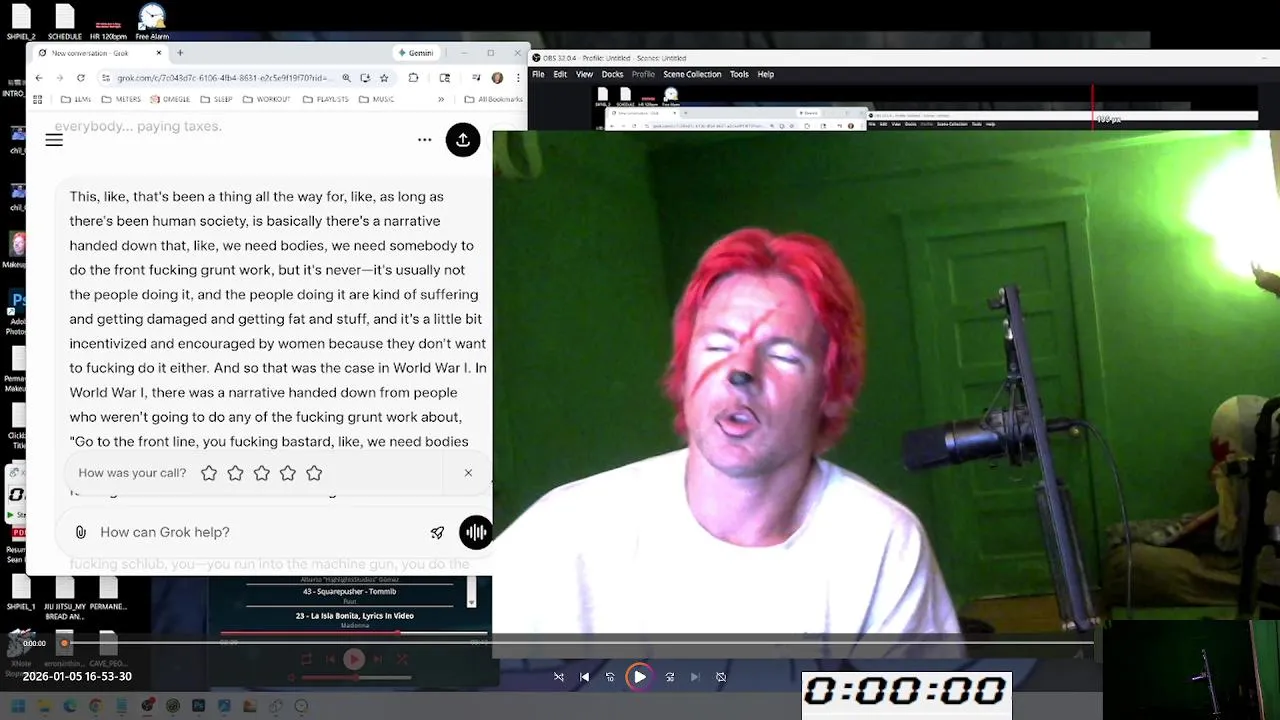The width and height of the screenshot is (1280, 720).
Task: Open the Grok sidebar hamburger menu
Action: point(54,140)
